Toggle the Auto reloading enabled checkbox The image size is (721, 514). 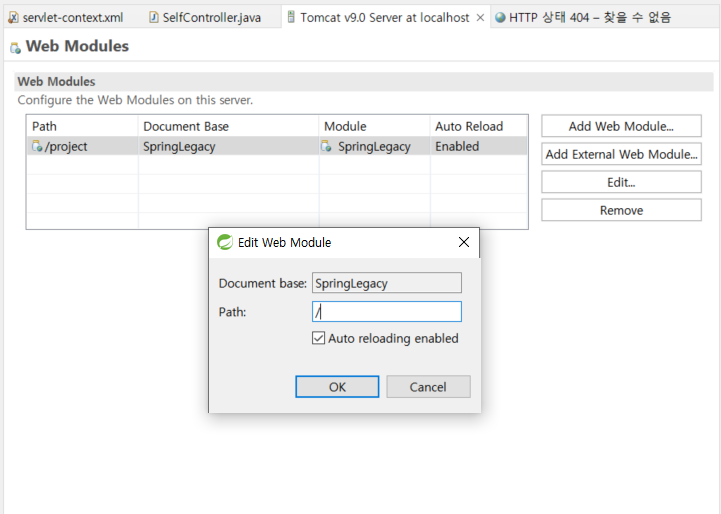[318, 338]
